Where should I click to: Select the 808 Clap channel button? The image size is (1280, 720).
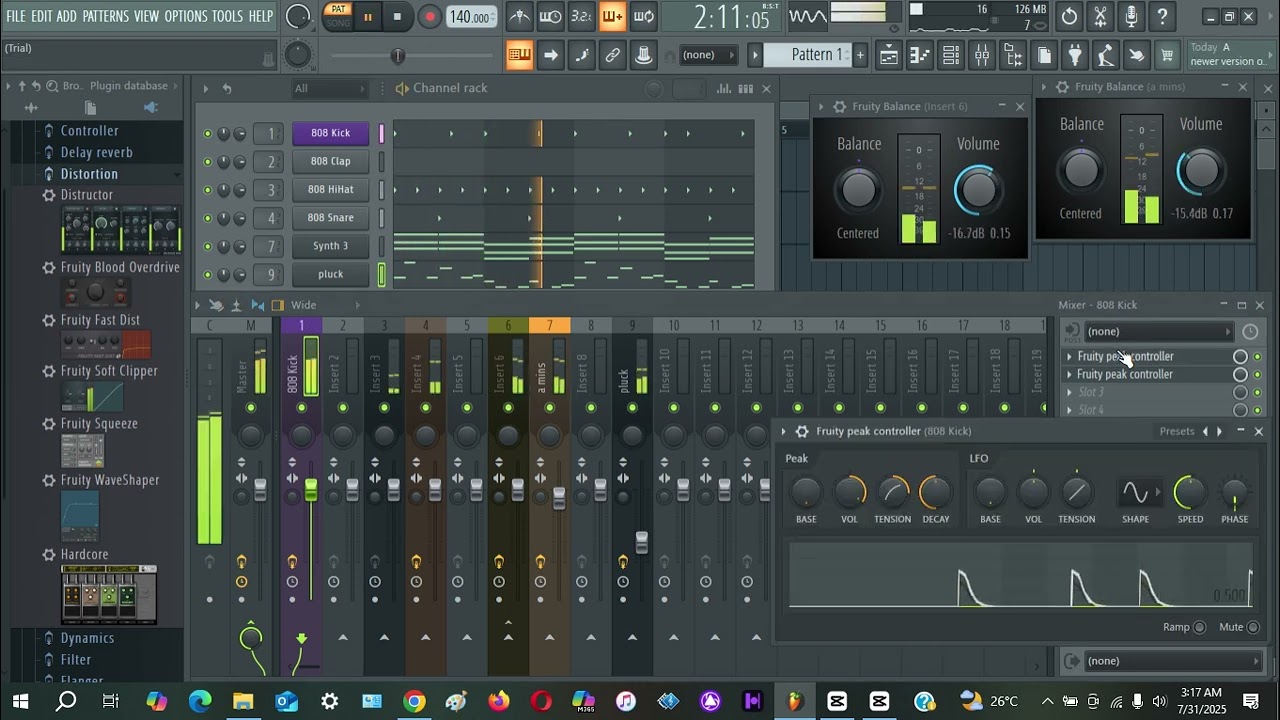point(330,161)
